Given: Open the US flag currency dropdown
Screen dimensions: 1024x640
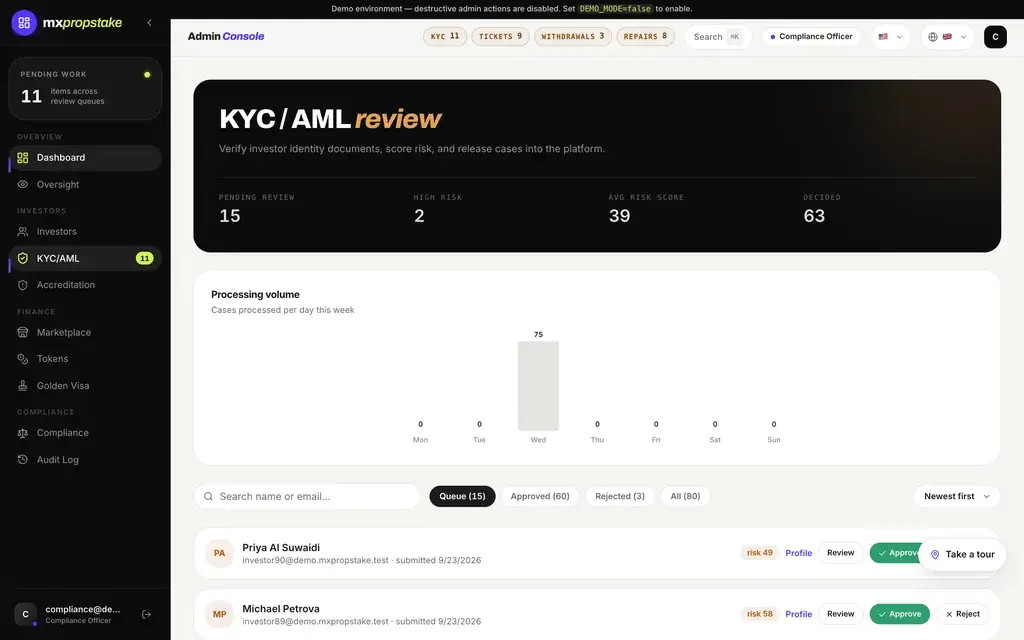Looking at the screenshot, I should click(890, 37).
